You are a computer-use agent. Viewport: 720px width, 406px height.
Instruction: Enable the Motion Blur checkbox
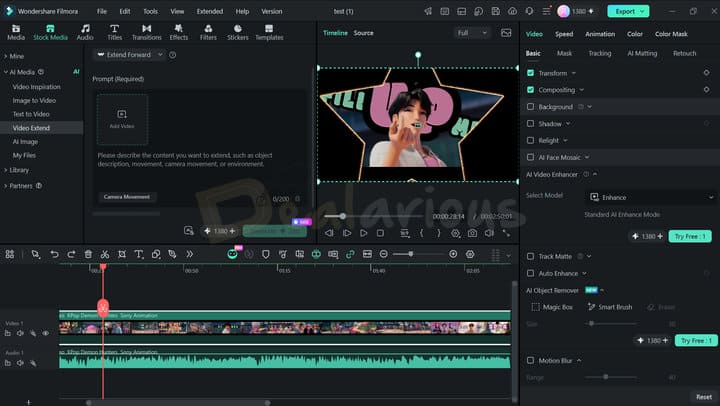[x=530, y=361]
